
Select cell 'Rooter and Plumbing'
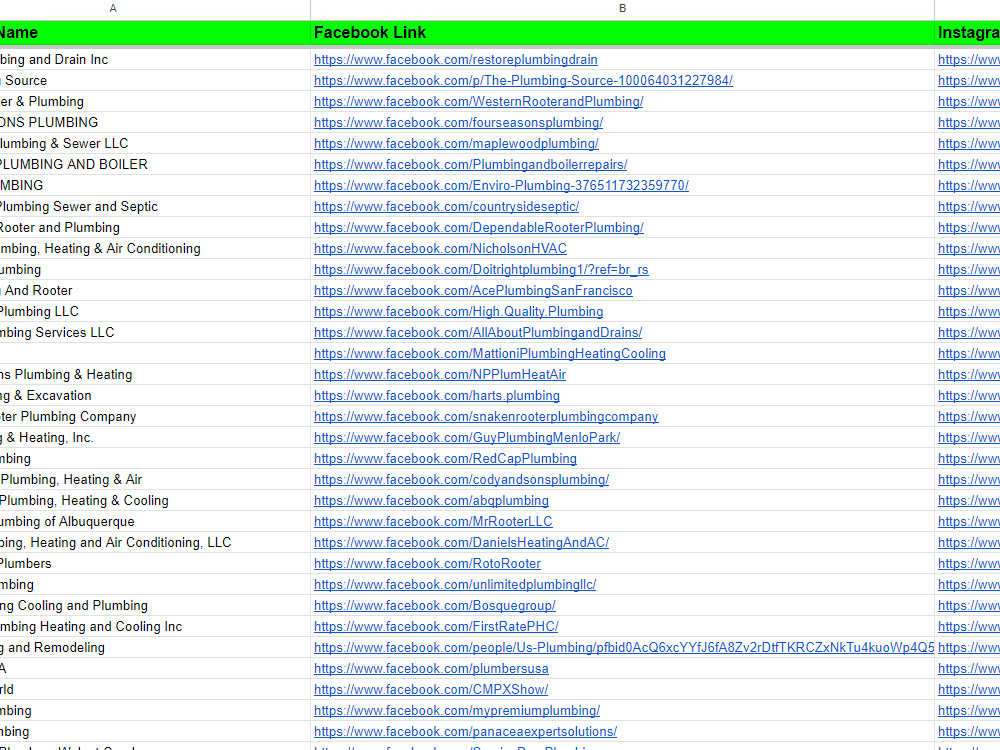click(155, 228)
